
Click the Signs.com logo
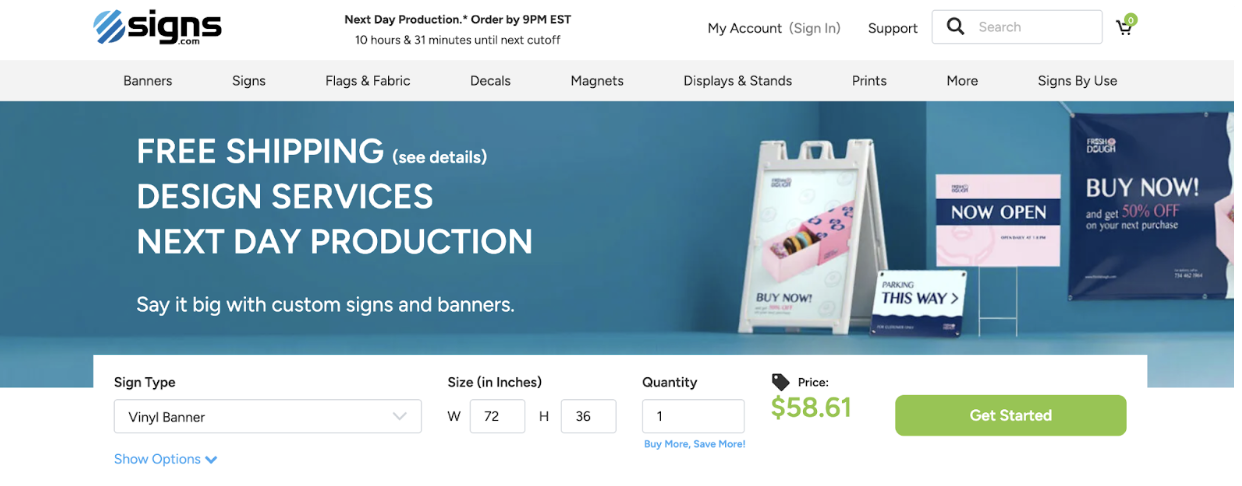point(157,27)
